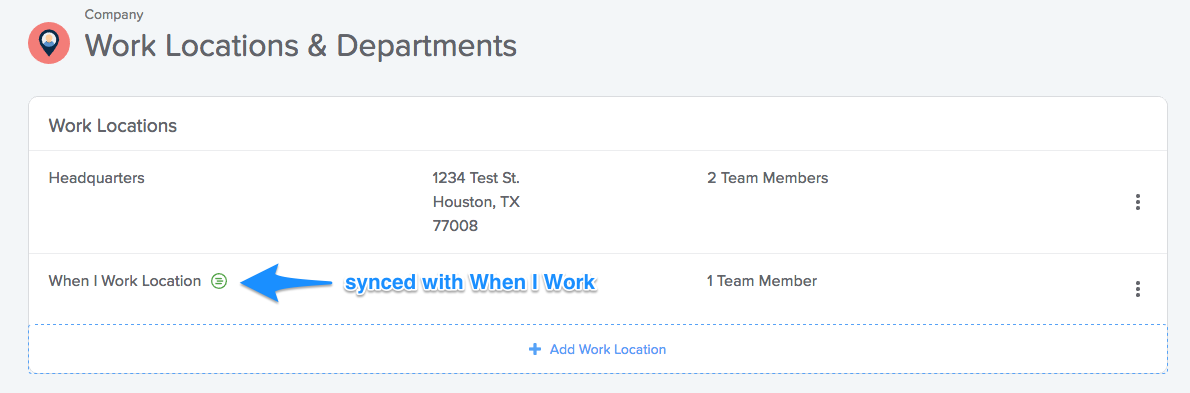This screenshot has height=393, width=1190.
Task: Click the 1 Team Member count
Action: [762, 281]
